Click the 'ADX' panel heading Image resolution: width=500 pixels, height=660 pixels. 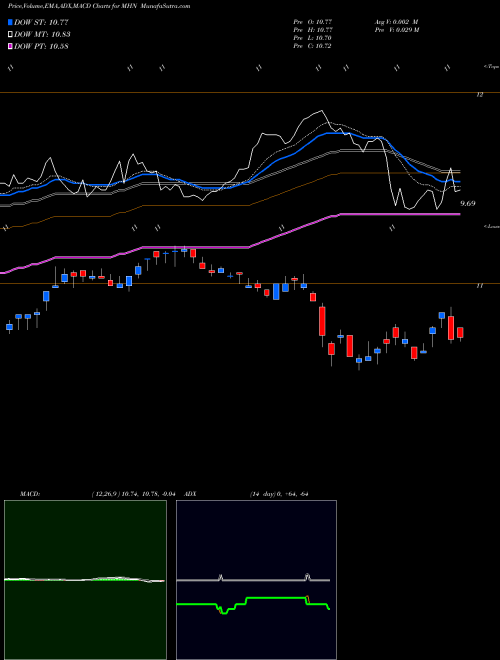tap(191, 494)
